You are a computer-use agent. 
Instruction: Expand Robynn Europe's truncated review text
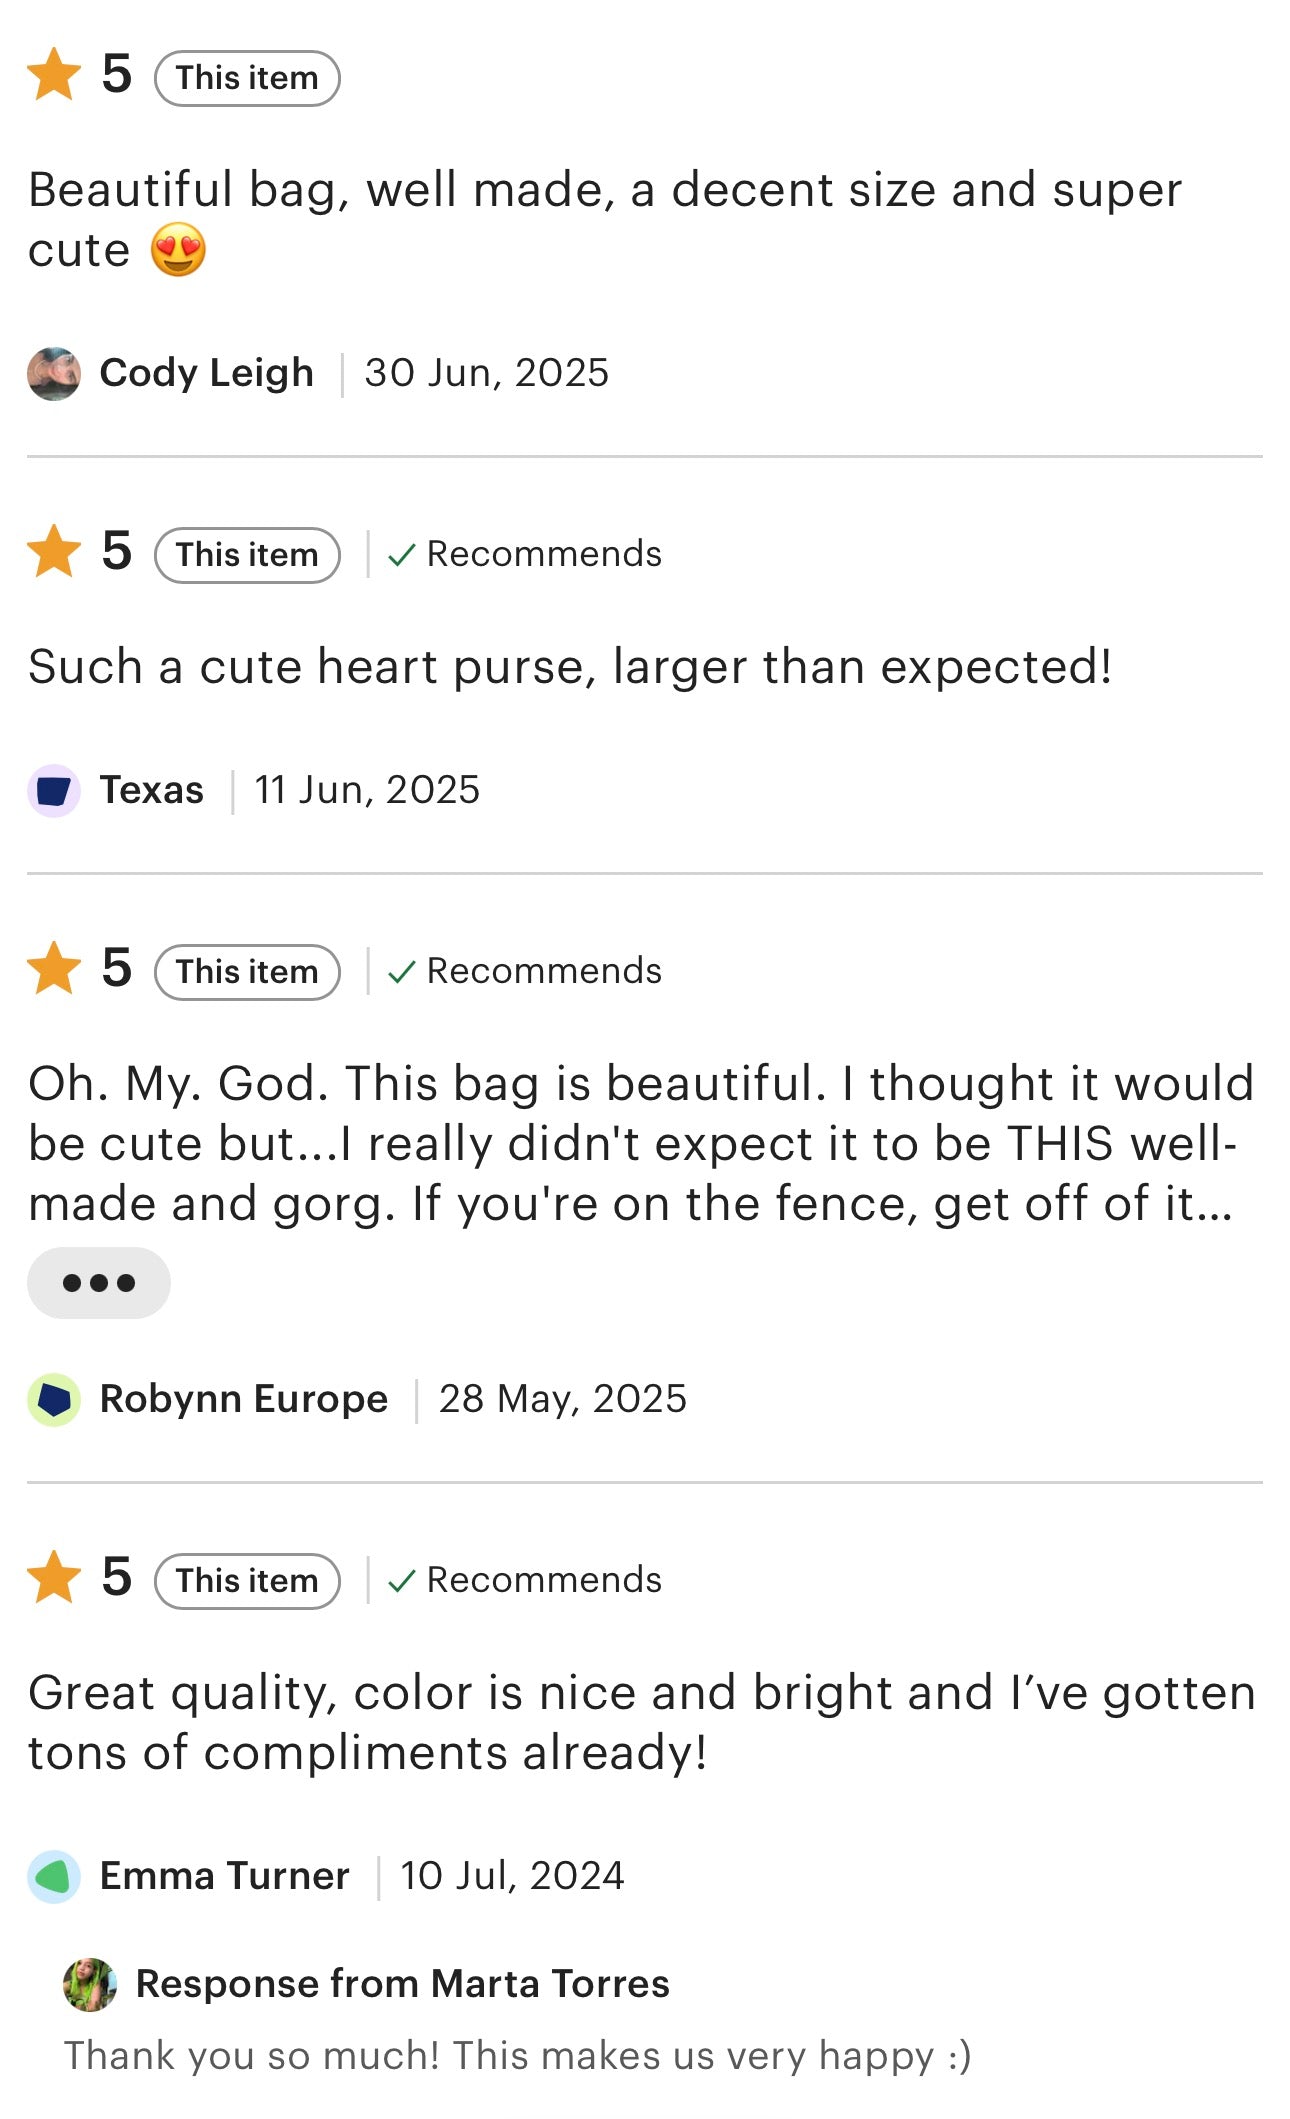click(99, 1282)
